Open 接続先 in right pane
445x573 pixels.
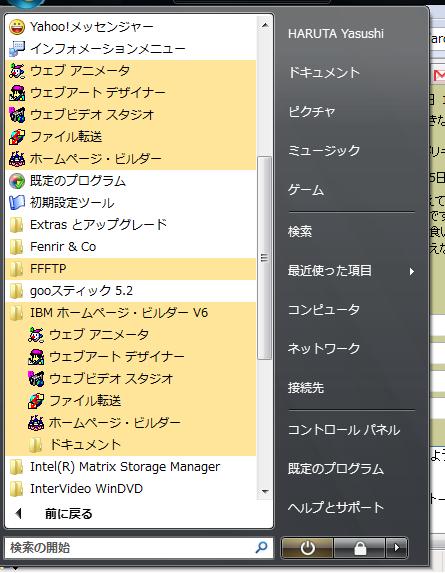[x=306, y=387]
